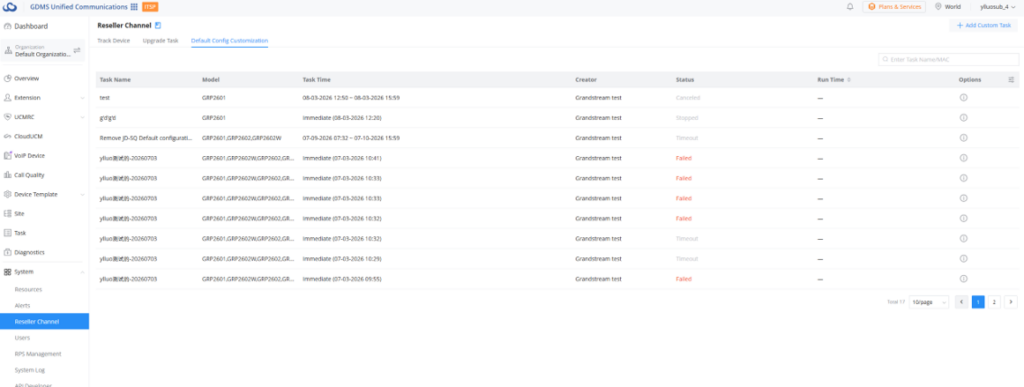Click Failed status for the 09:55 task

click(x=683, y=279)
